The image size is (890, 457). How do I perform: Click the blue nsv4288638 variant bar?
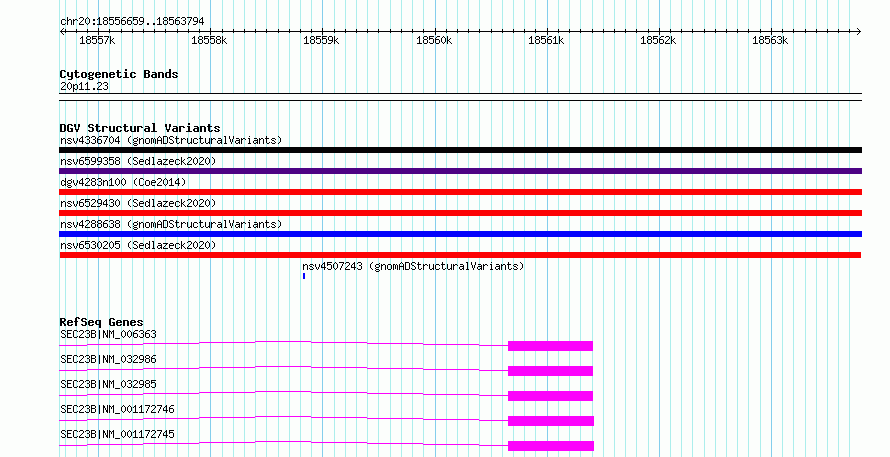460,234
